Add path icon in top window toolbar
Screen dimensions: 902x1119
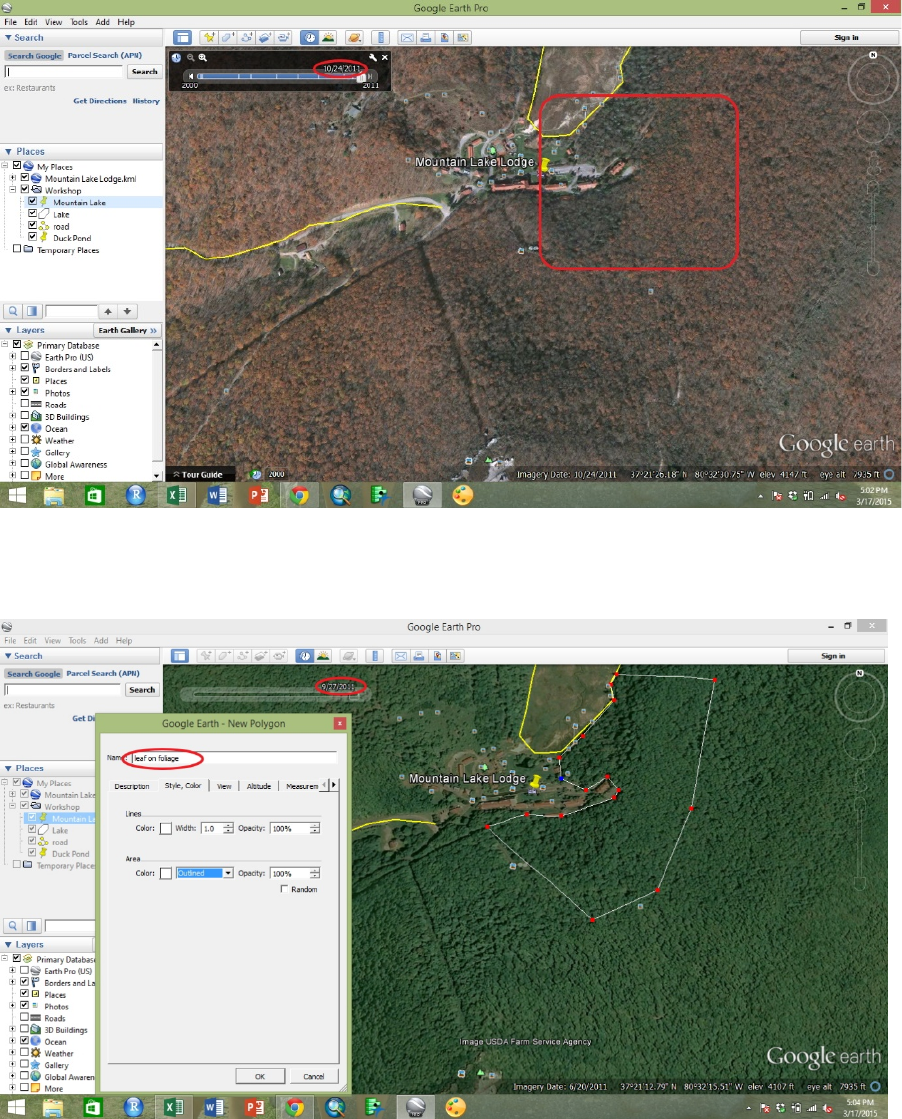[246, 38]
